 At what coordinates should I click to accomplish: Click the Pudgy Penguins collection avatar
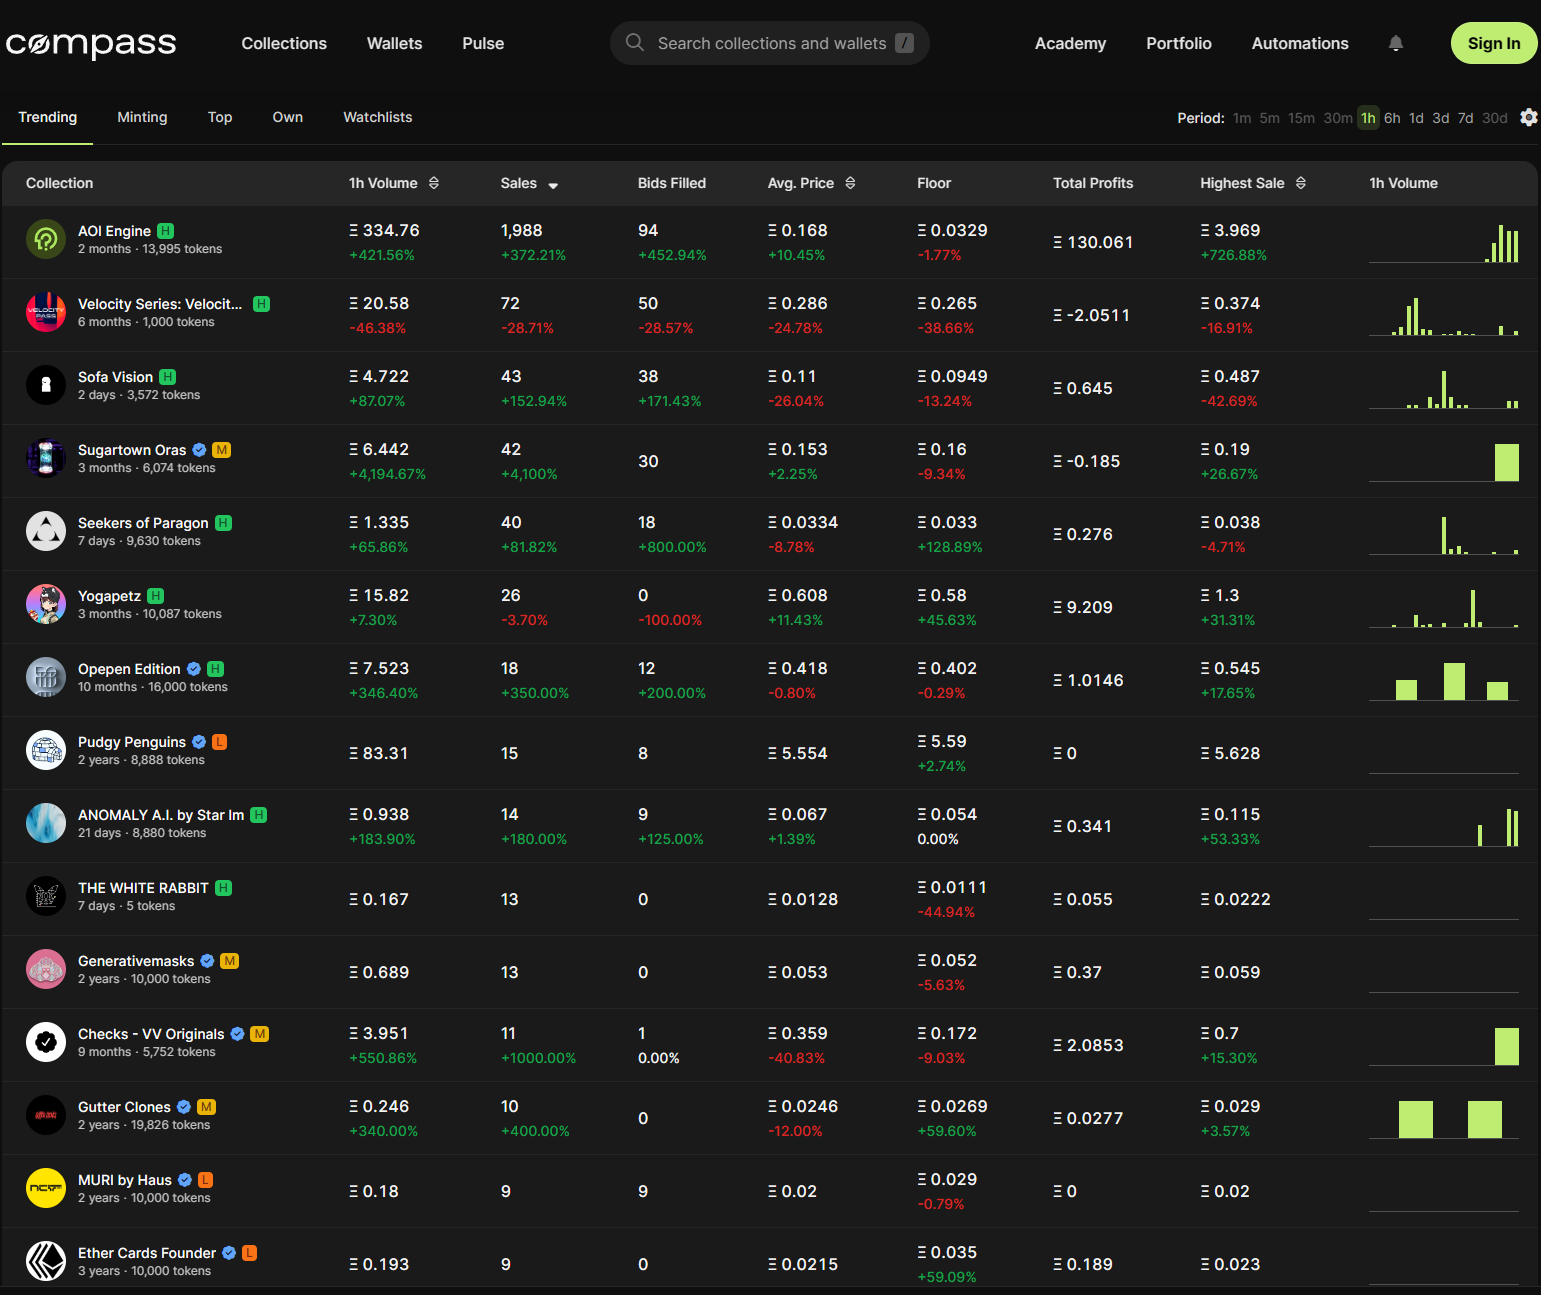tap(46, 750)
